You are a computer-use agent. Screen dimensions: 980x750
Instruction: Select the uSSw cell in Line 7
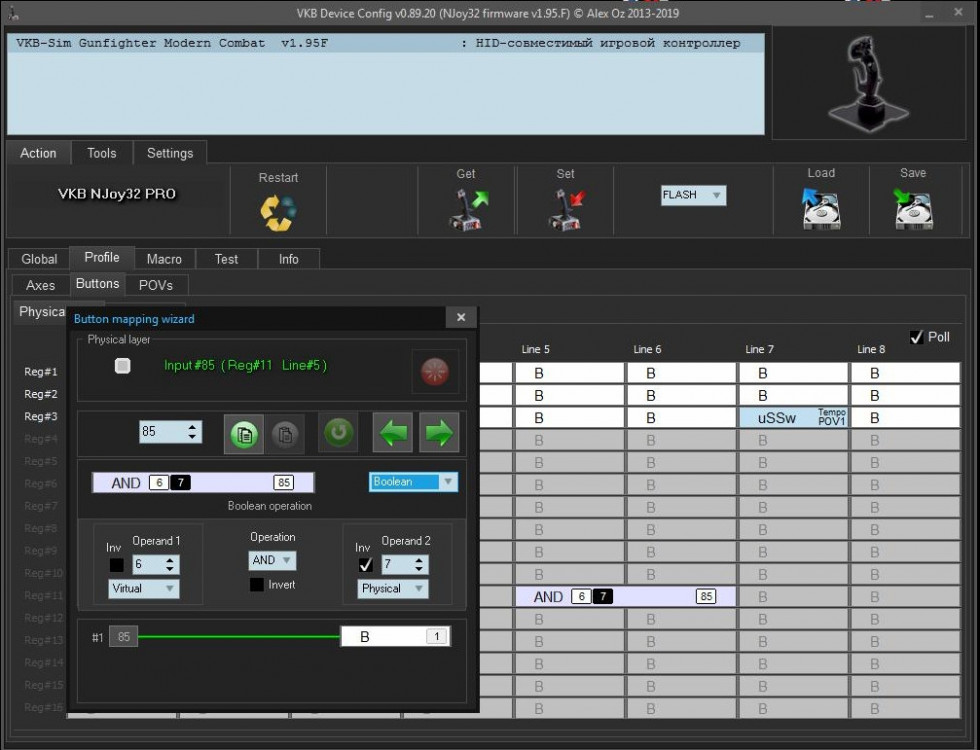pyautogui.click(x=792, y=418)
